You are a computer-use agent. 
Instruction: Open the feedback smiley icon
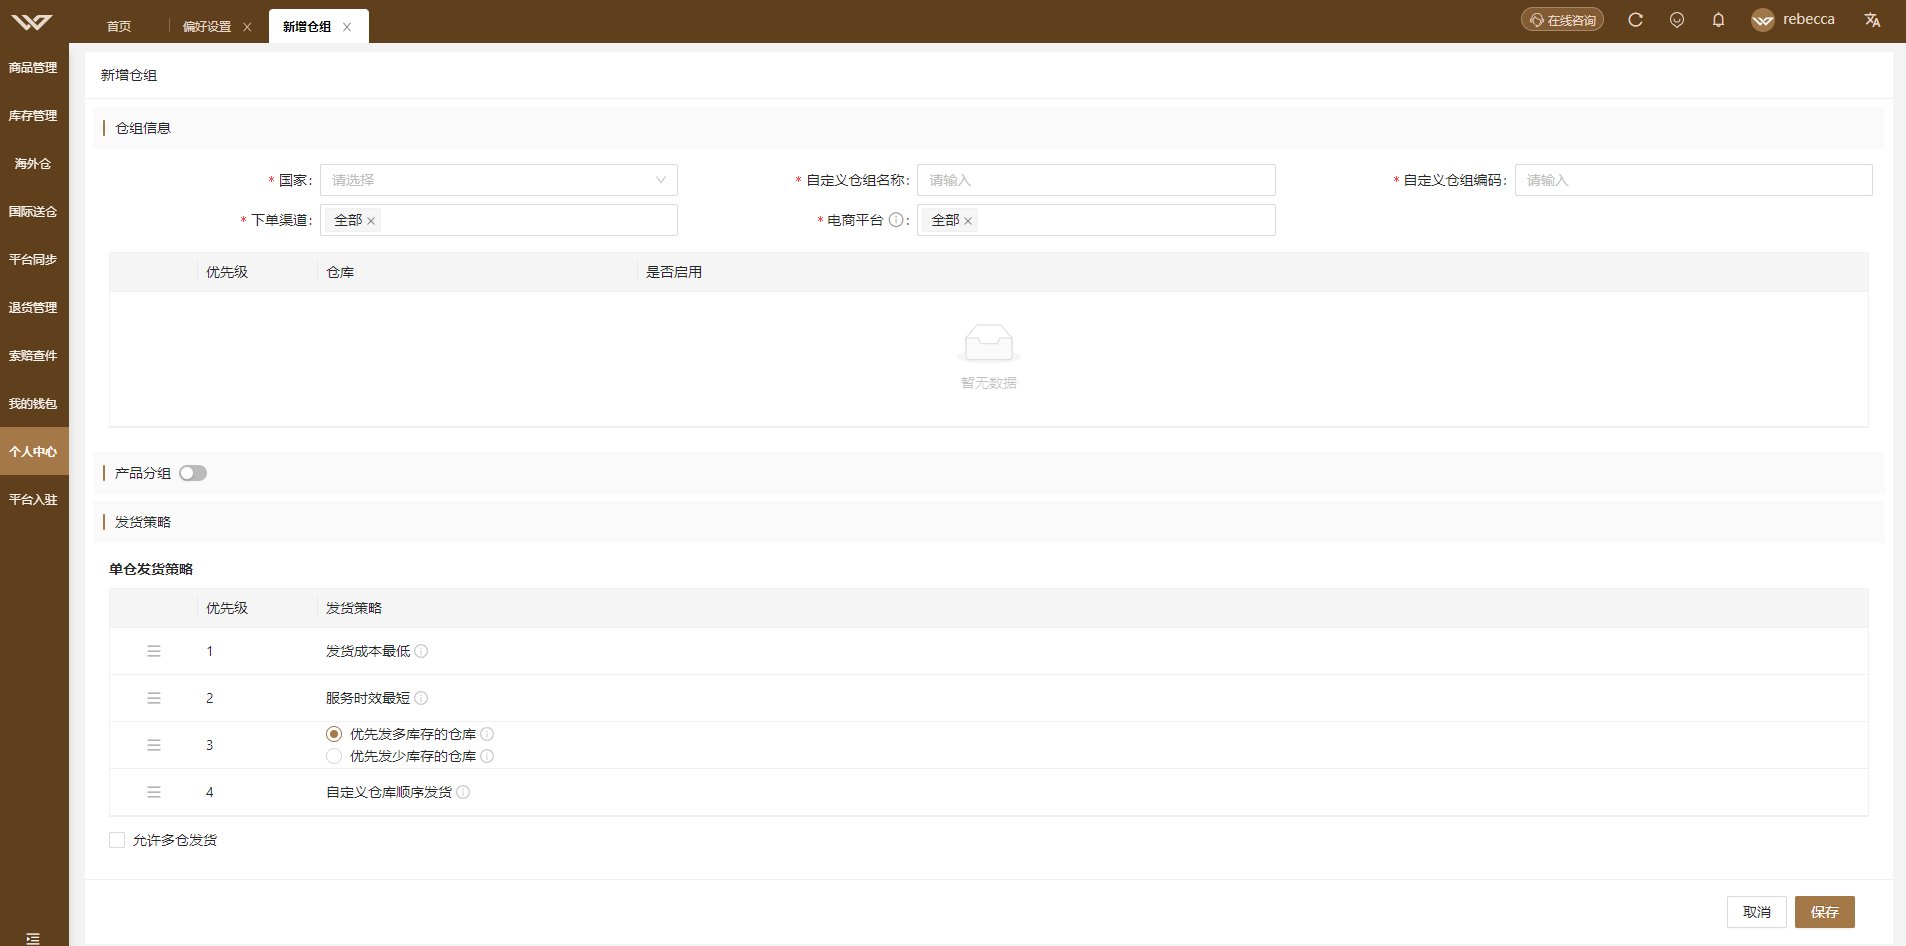1677,20
